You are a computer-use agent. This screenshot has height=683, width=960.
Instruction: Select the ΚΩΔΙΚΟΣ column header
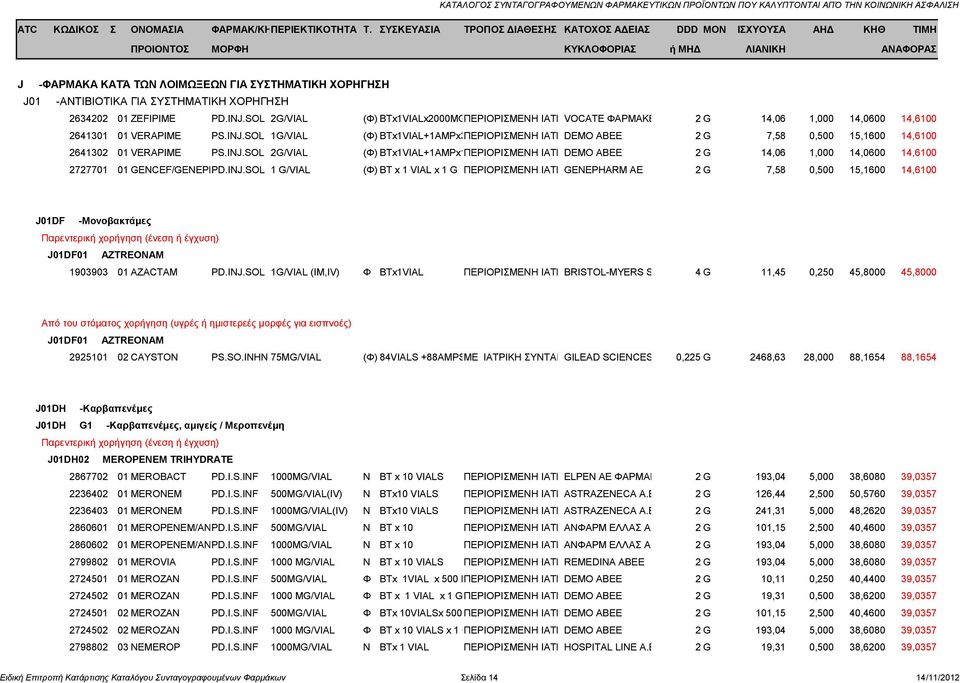[76, 29]
